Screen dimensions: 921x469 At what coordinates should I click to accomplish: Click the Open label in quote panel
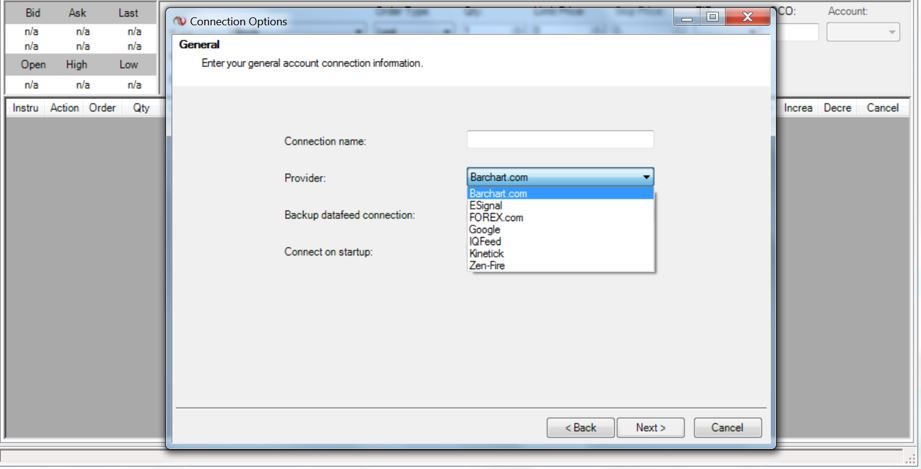(33, 65)
